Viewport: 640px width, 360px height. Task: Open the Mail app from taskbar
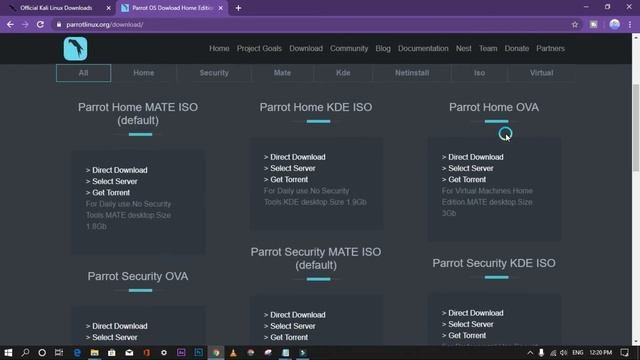(x=129, y=353)
